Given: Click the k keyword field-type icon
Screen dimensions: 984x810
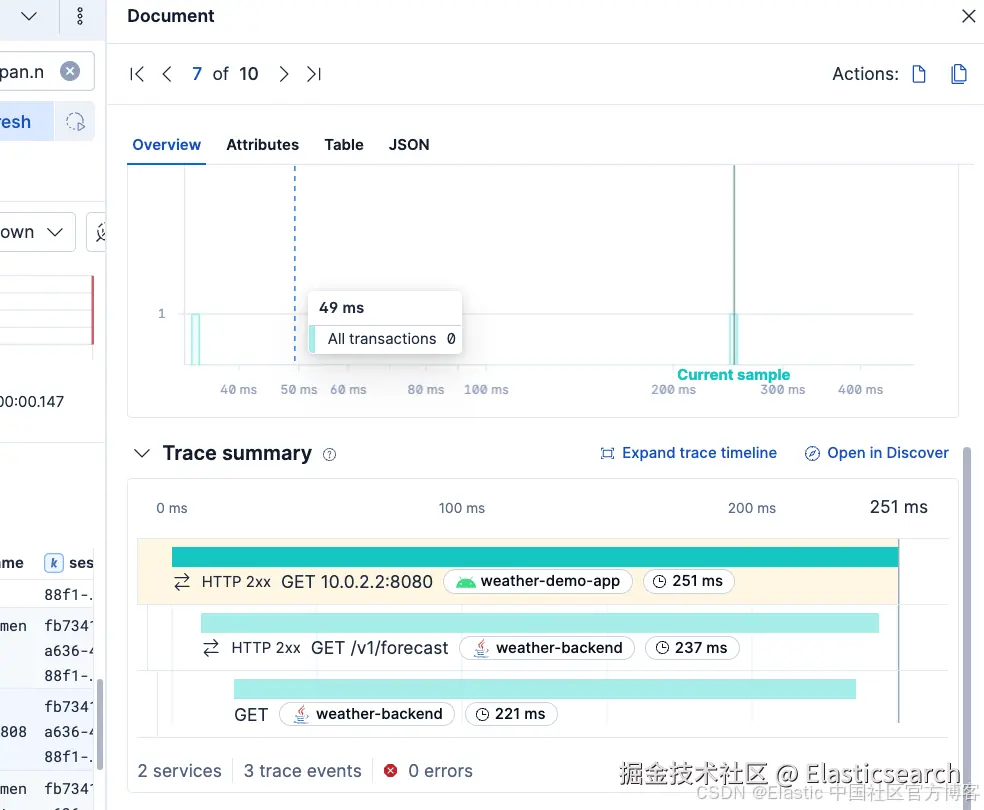Looking at the screenshot, I should (x=54, y=563).
